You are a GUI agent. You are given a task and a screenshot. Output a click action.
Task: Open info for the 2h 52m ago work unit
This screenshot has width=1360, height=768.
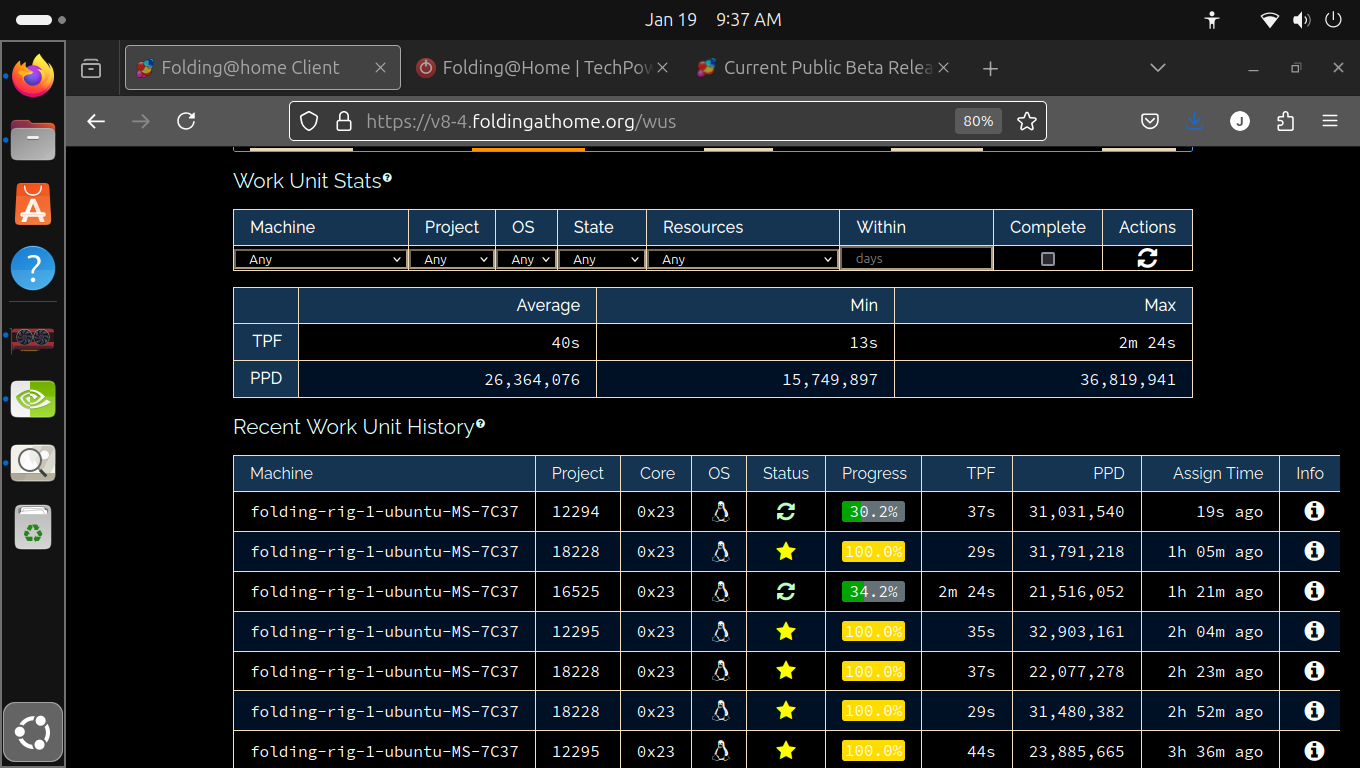pos(1314,711)
